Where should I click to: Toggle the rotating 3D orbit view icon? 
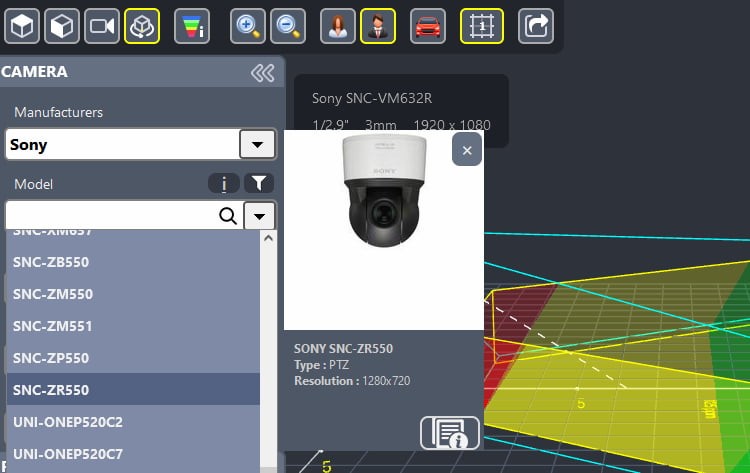[142, 26]
